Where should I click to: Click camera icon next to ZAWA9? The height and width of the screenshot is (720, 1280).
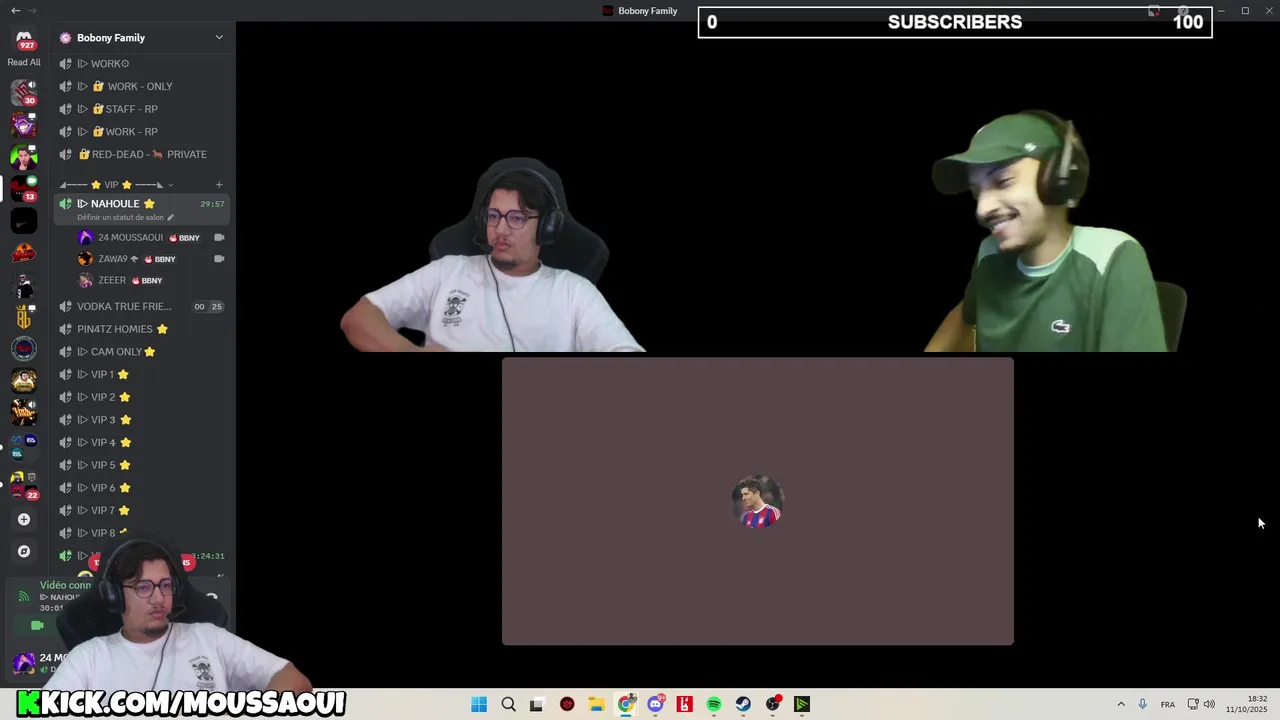[x=219, y=259]
